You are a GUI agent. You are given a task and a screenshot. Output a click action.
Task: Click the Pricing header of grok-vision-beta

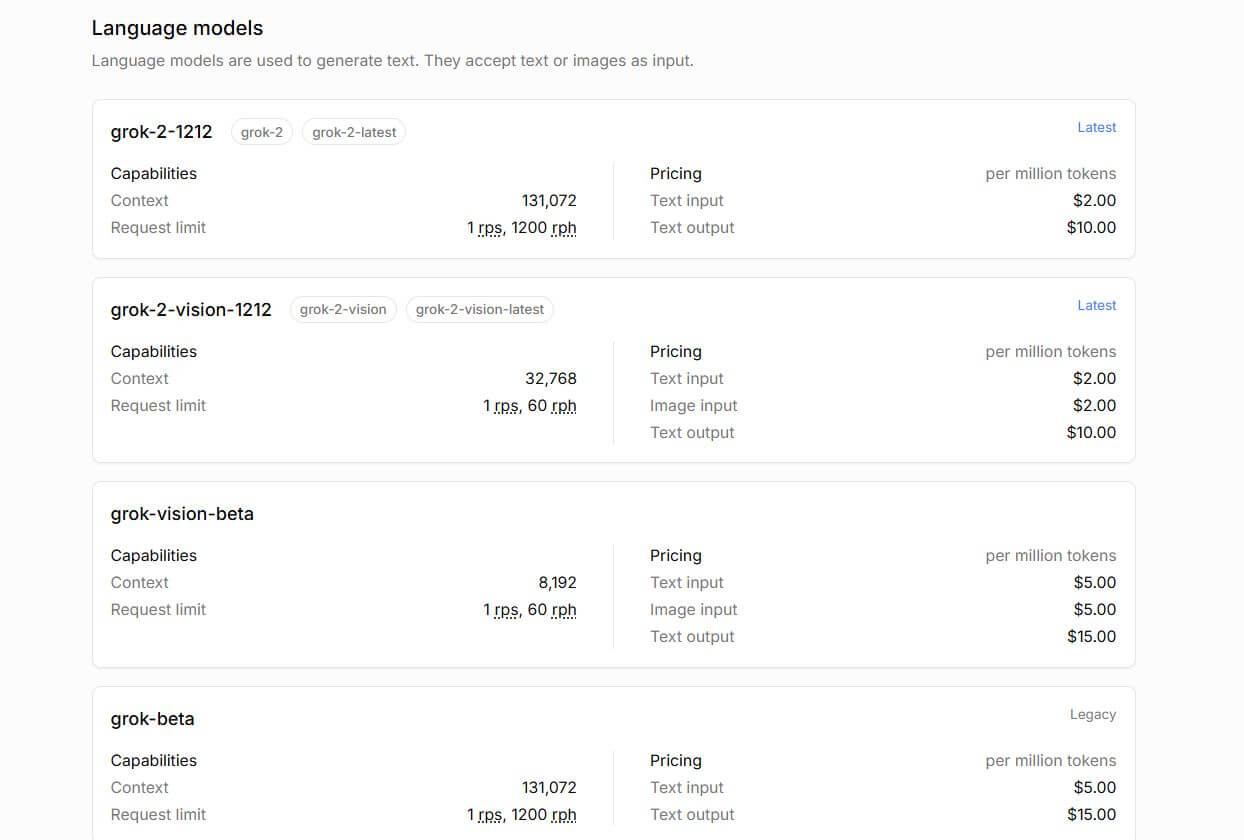676,555
